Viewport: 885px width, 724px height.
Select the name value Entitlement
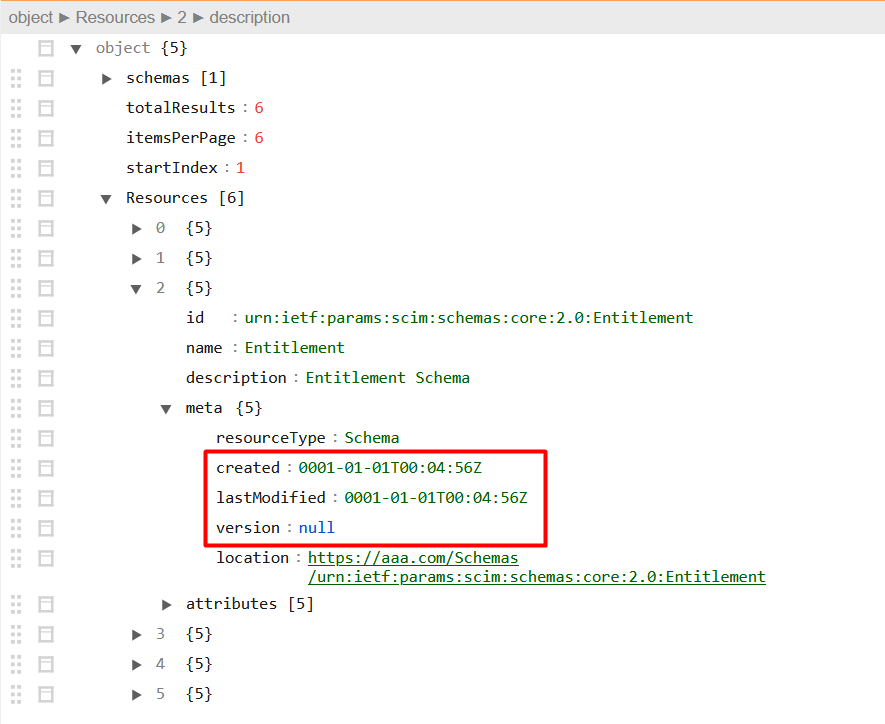tap(294, 348)
